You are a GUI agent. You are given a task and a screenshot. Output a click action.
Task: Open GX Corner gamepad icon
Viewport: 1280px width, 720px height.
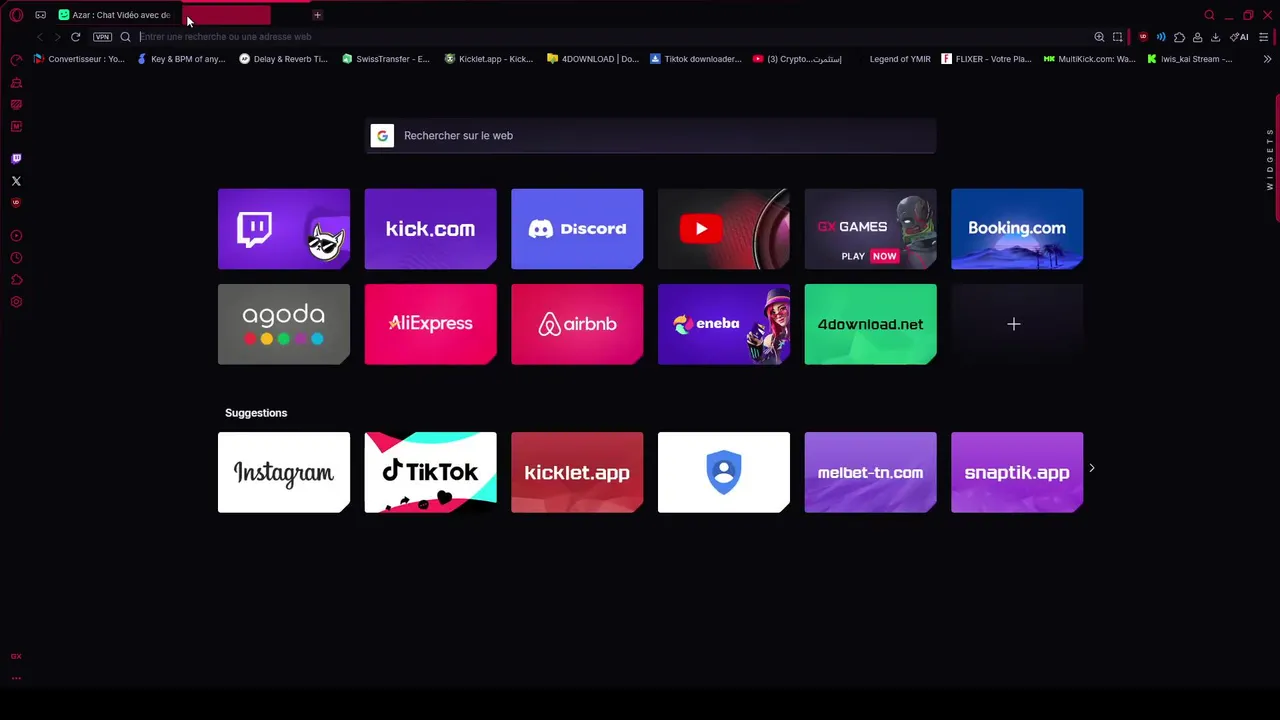tap(40, 15)
